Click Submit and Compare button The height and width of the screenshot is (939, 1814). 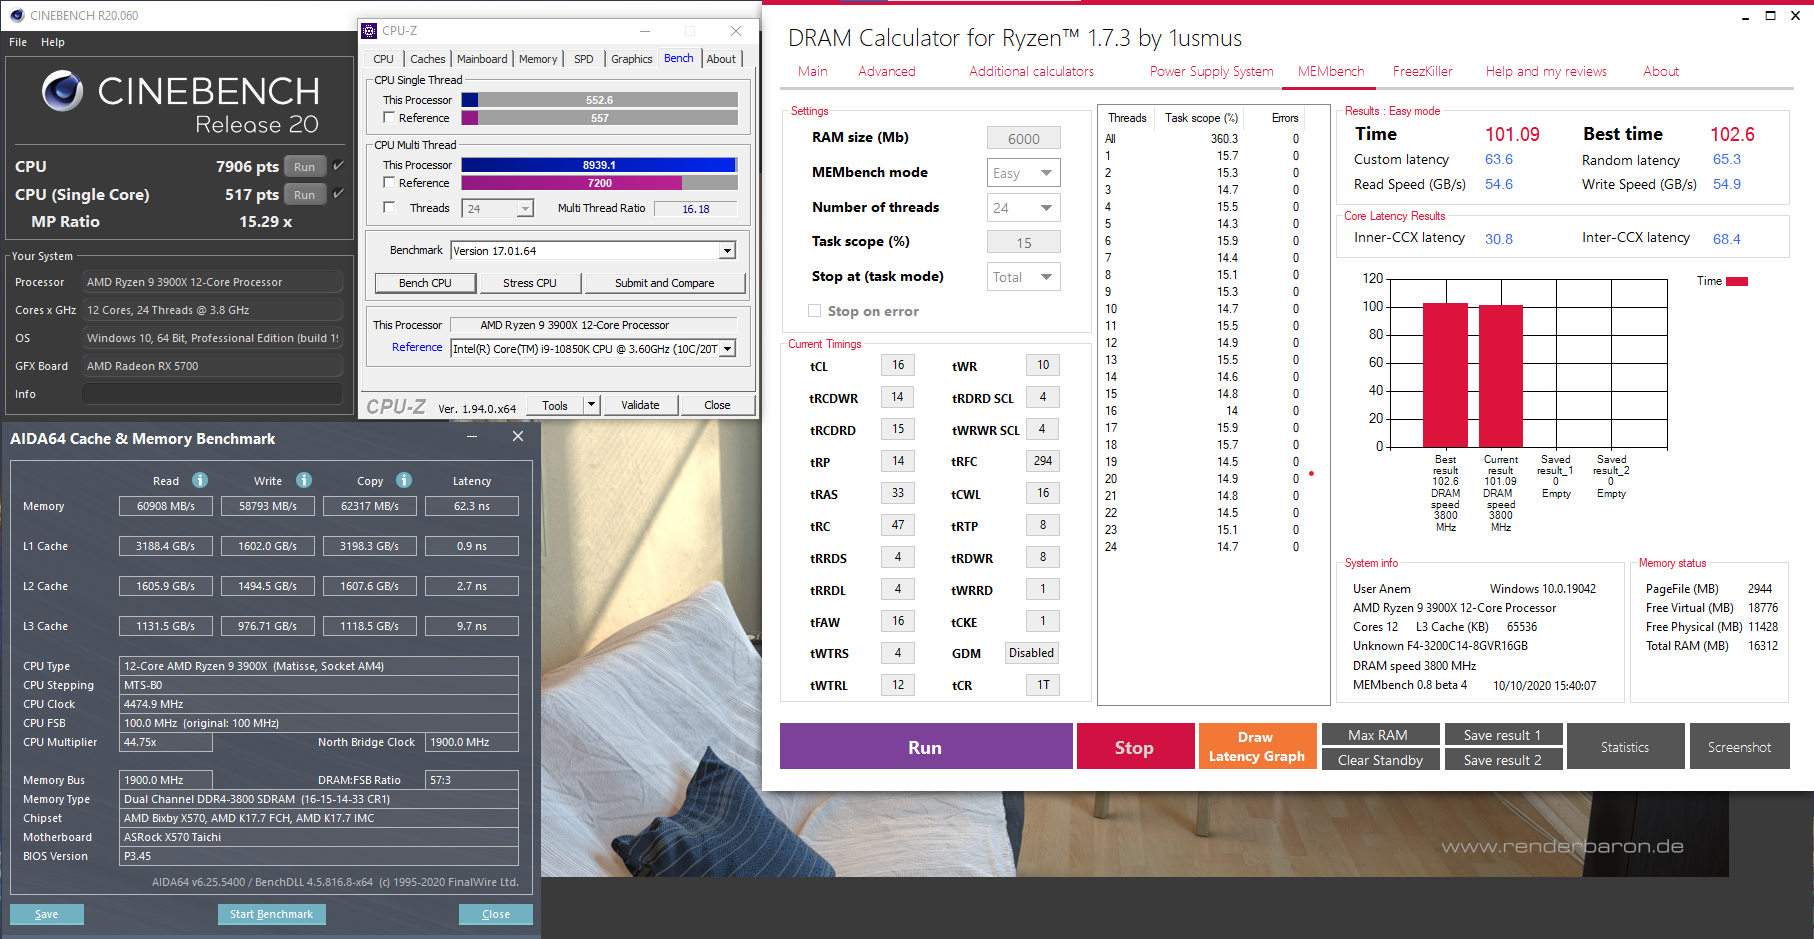(x=665, y=283)
